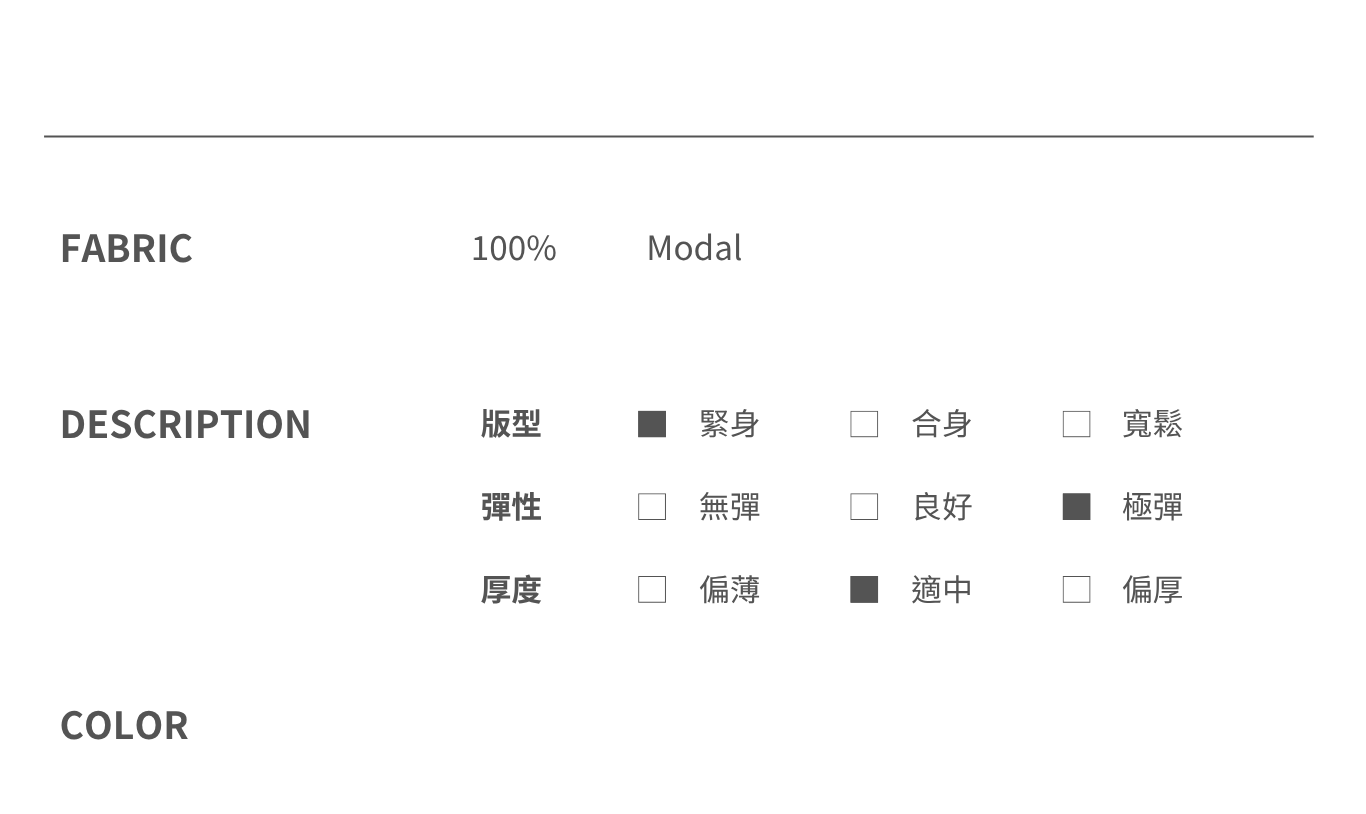Image resolution: width=1366 pixels, height=814 pixels.
Task: Click the 適中 text label
Action: click(x=941, y=590)
